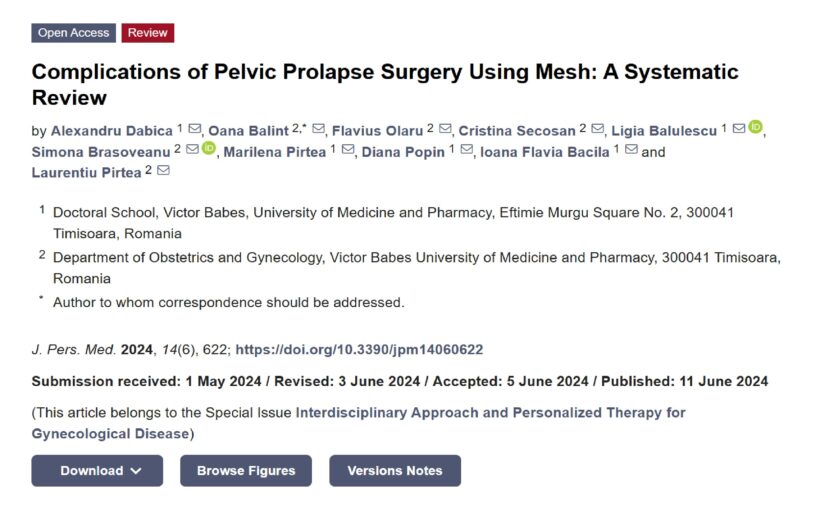Click the envelope icon next to Cristina Secosan

(597, 129)
